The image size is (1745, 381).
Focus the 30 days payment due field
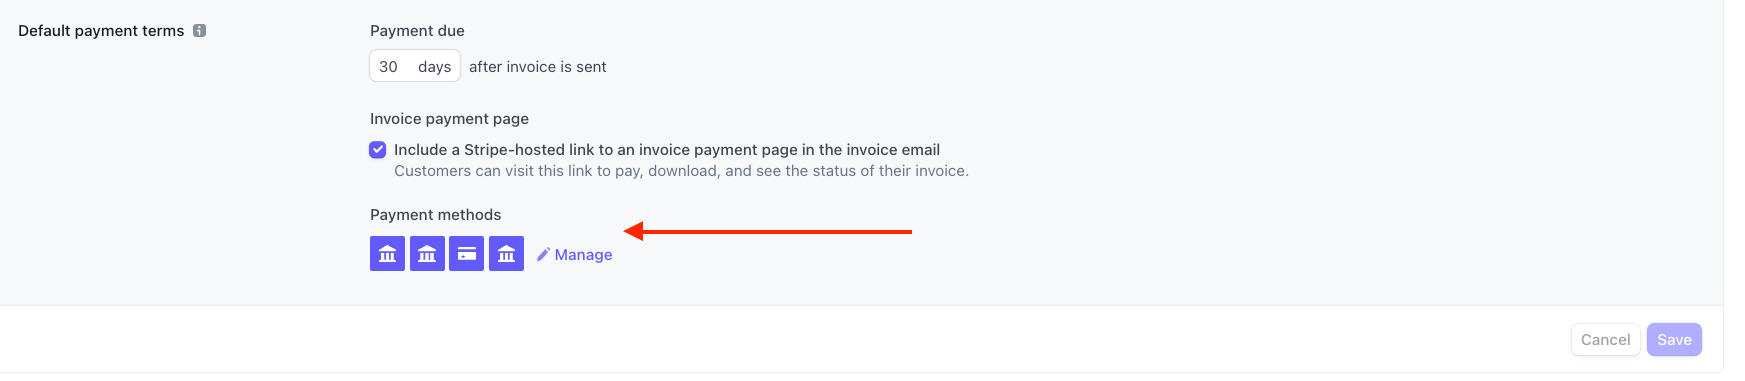point(415,66)
